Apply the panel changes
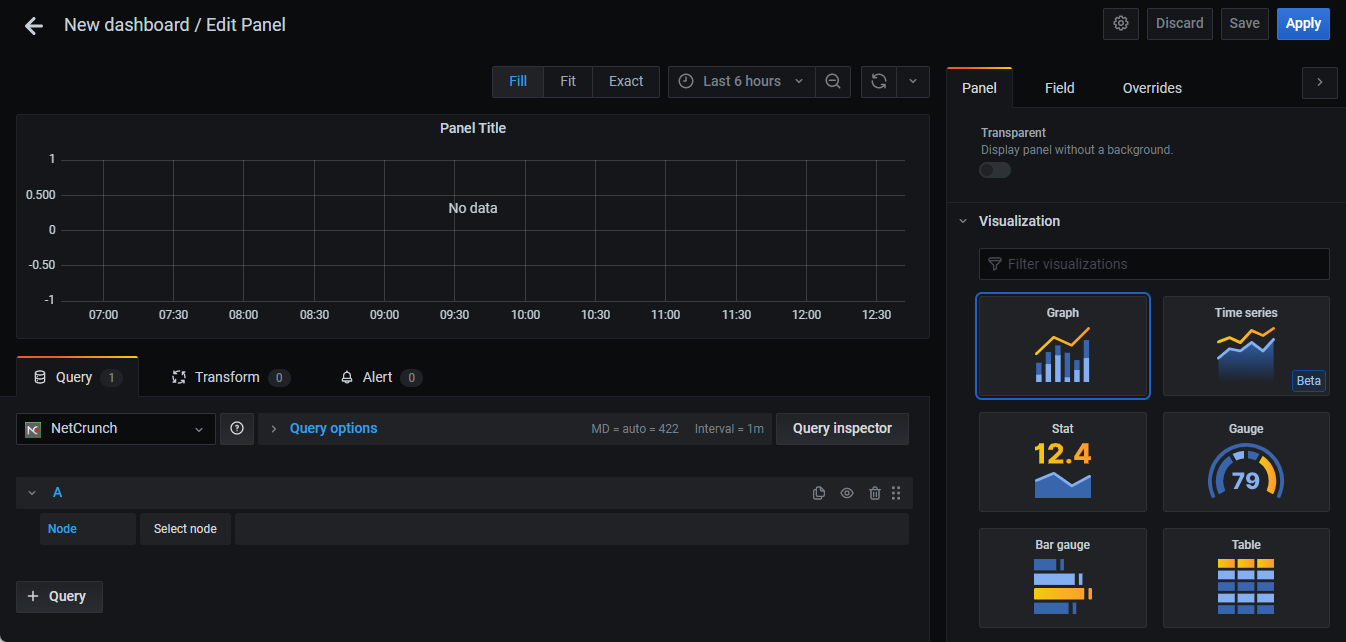The image size is (1346, 642). (1303, 24)
